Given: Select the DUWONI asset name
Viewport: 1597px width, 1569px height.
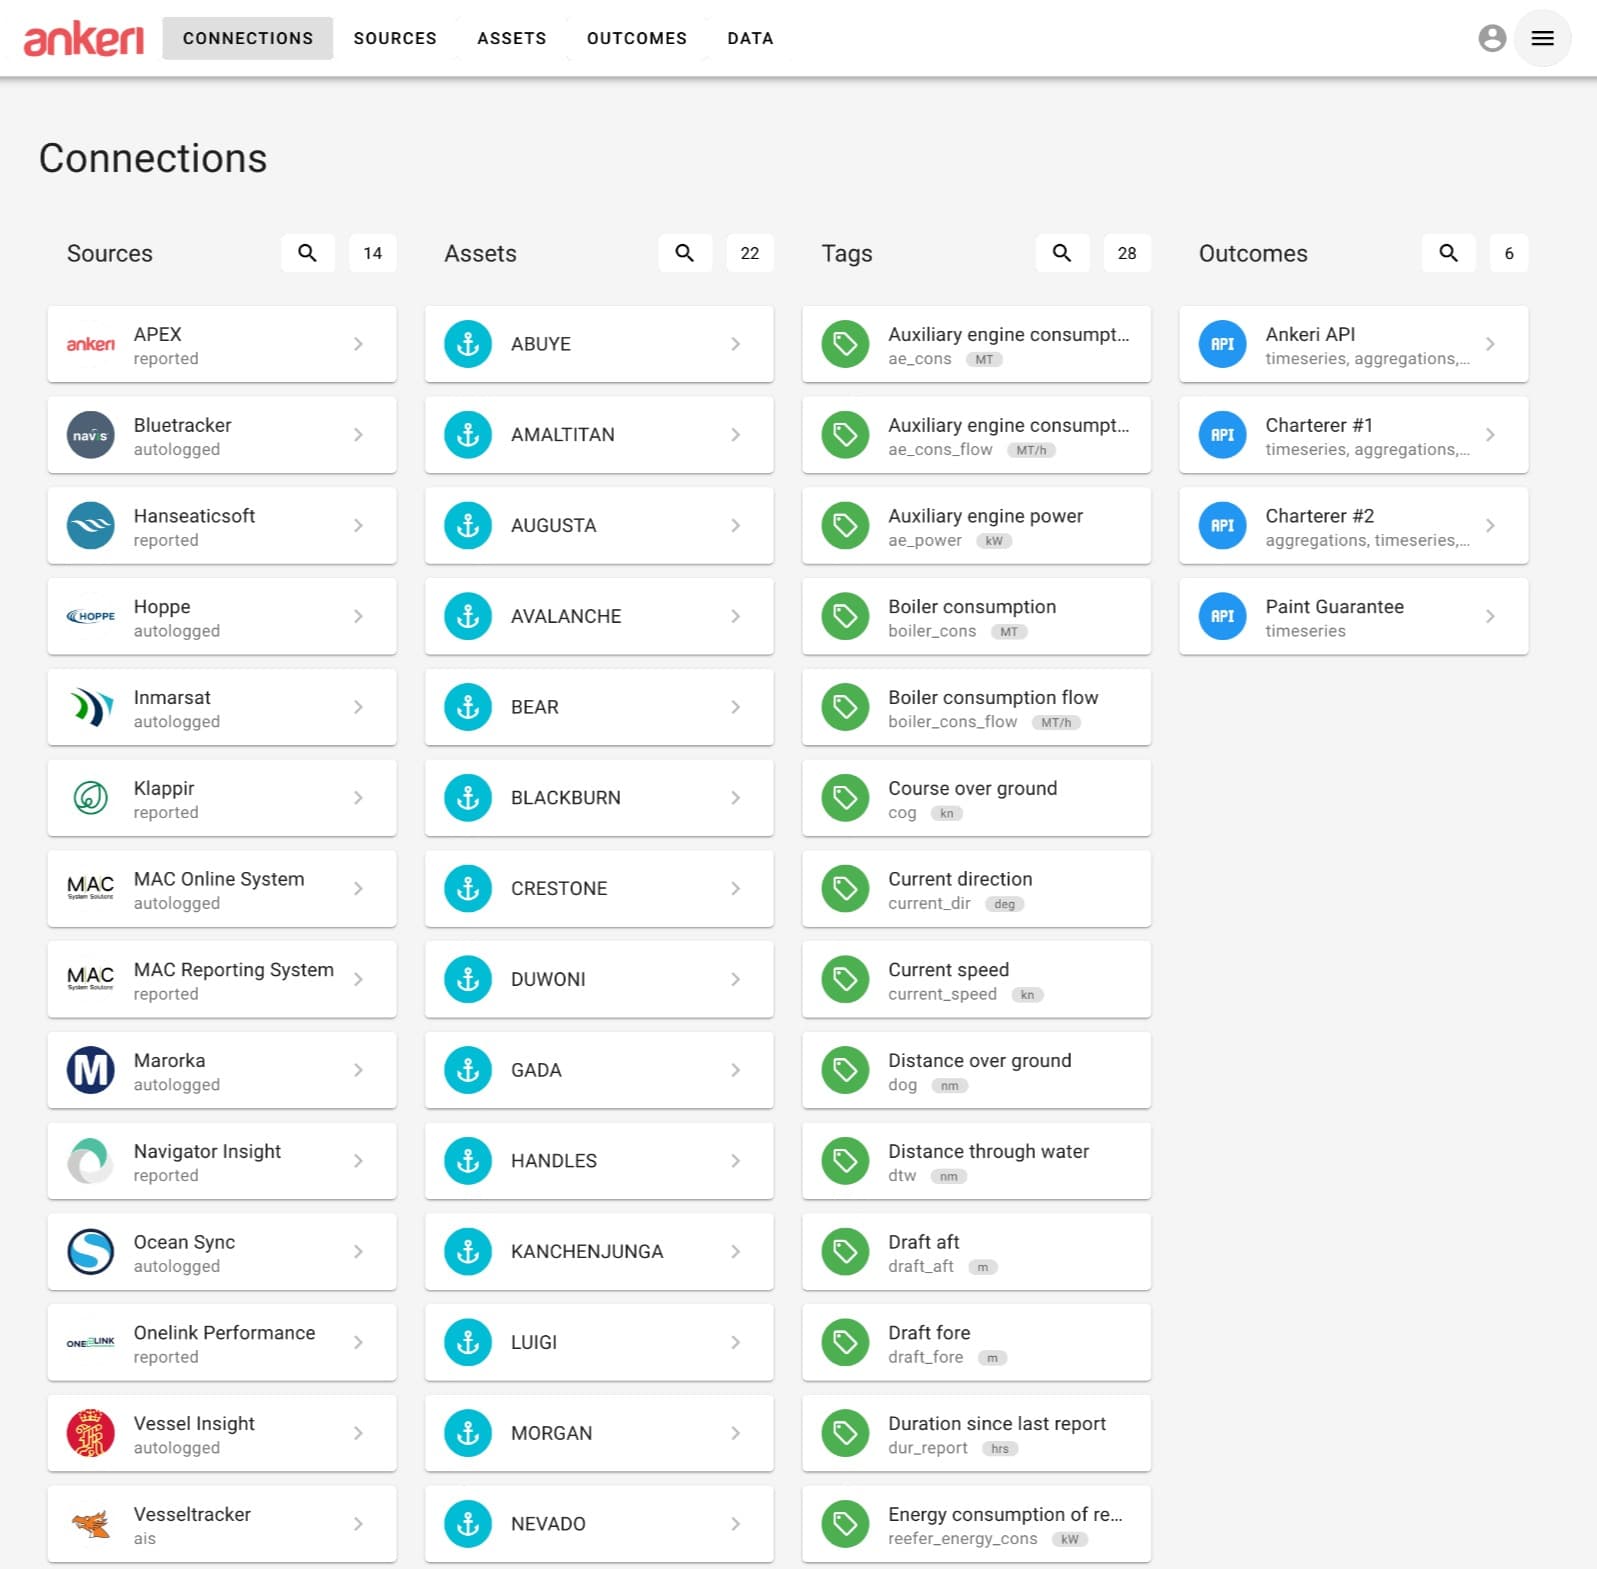Looking at the screenshot, I should [x=548, y=979].
